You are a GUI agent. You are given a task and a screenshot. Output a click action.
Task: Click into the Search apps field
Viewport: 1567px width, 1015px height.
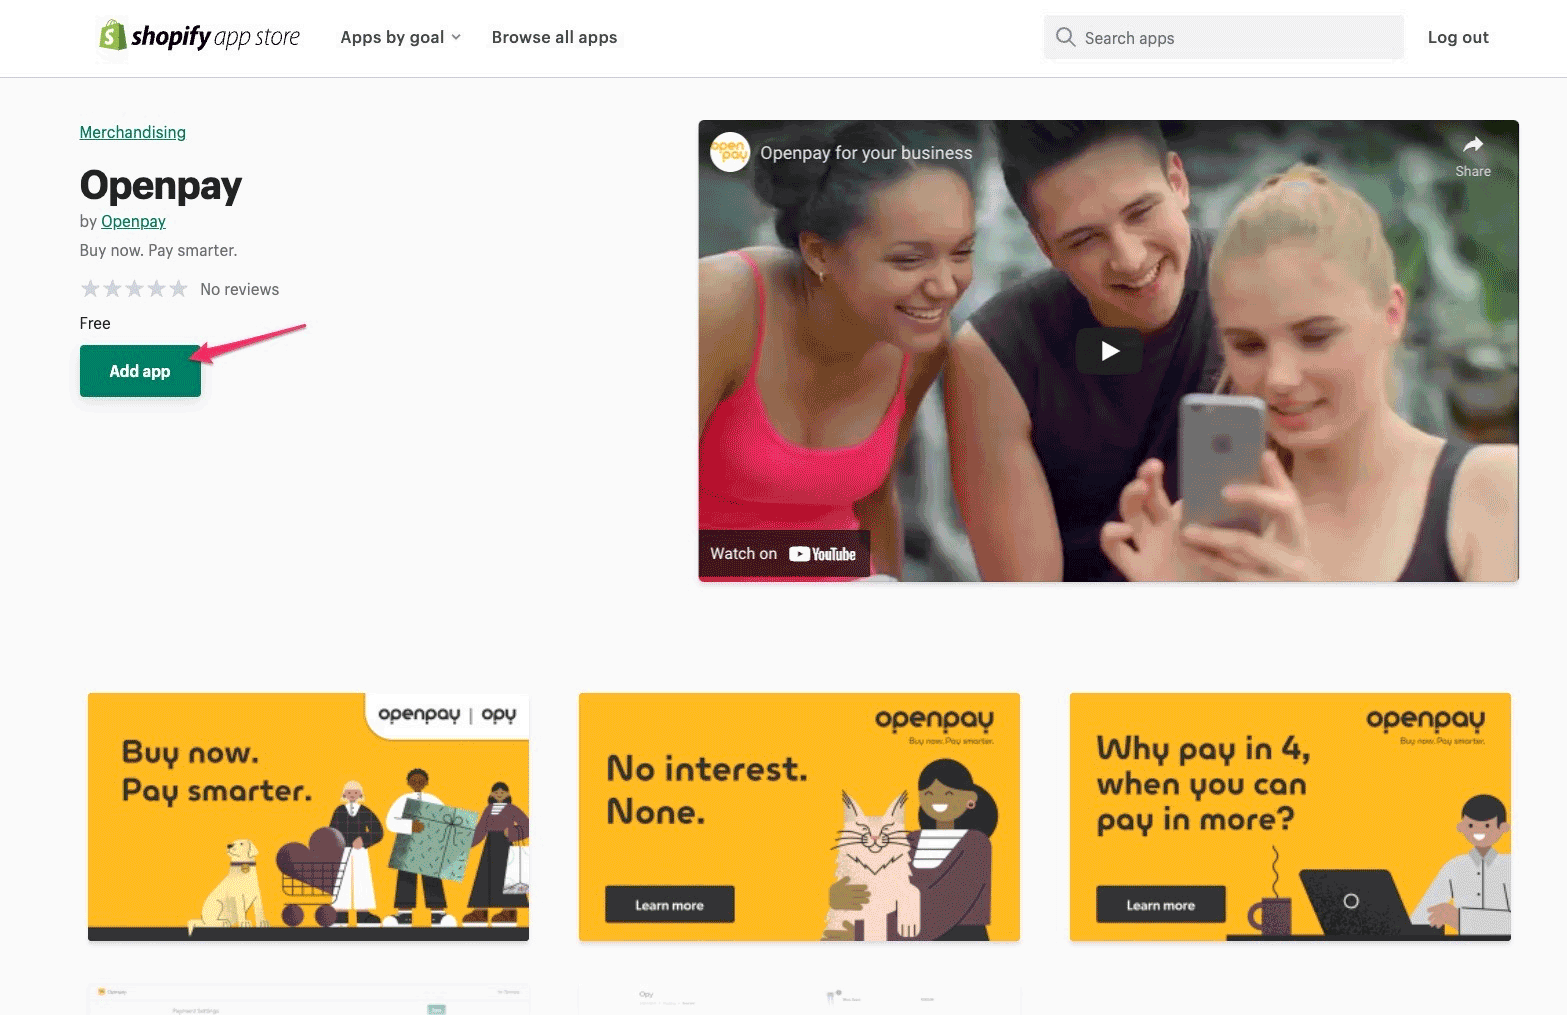pyautogui.click(x=1224, y=38)
